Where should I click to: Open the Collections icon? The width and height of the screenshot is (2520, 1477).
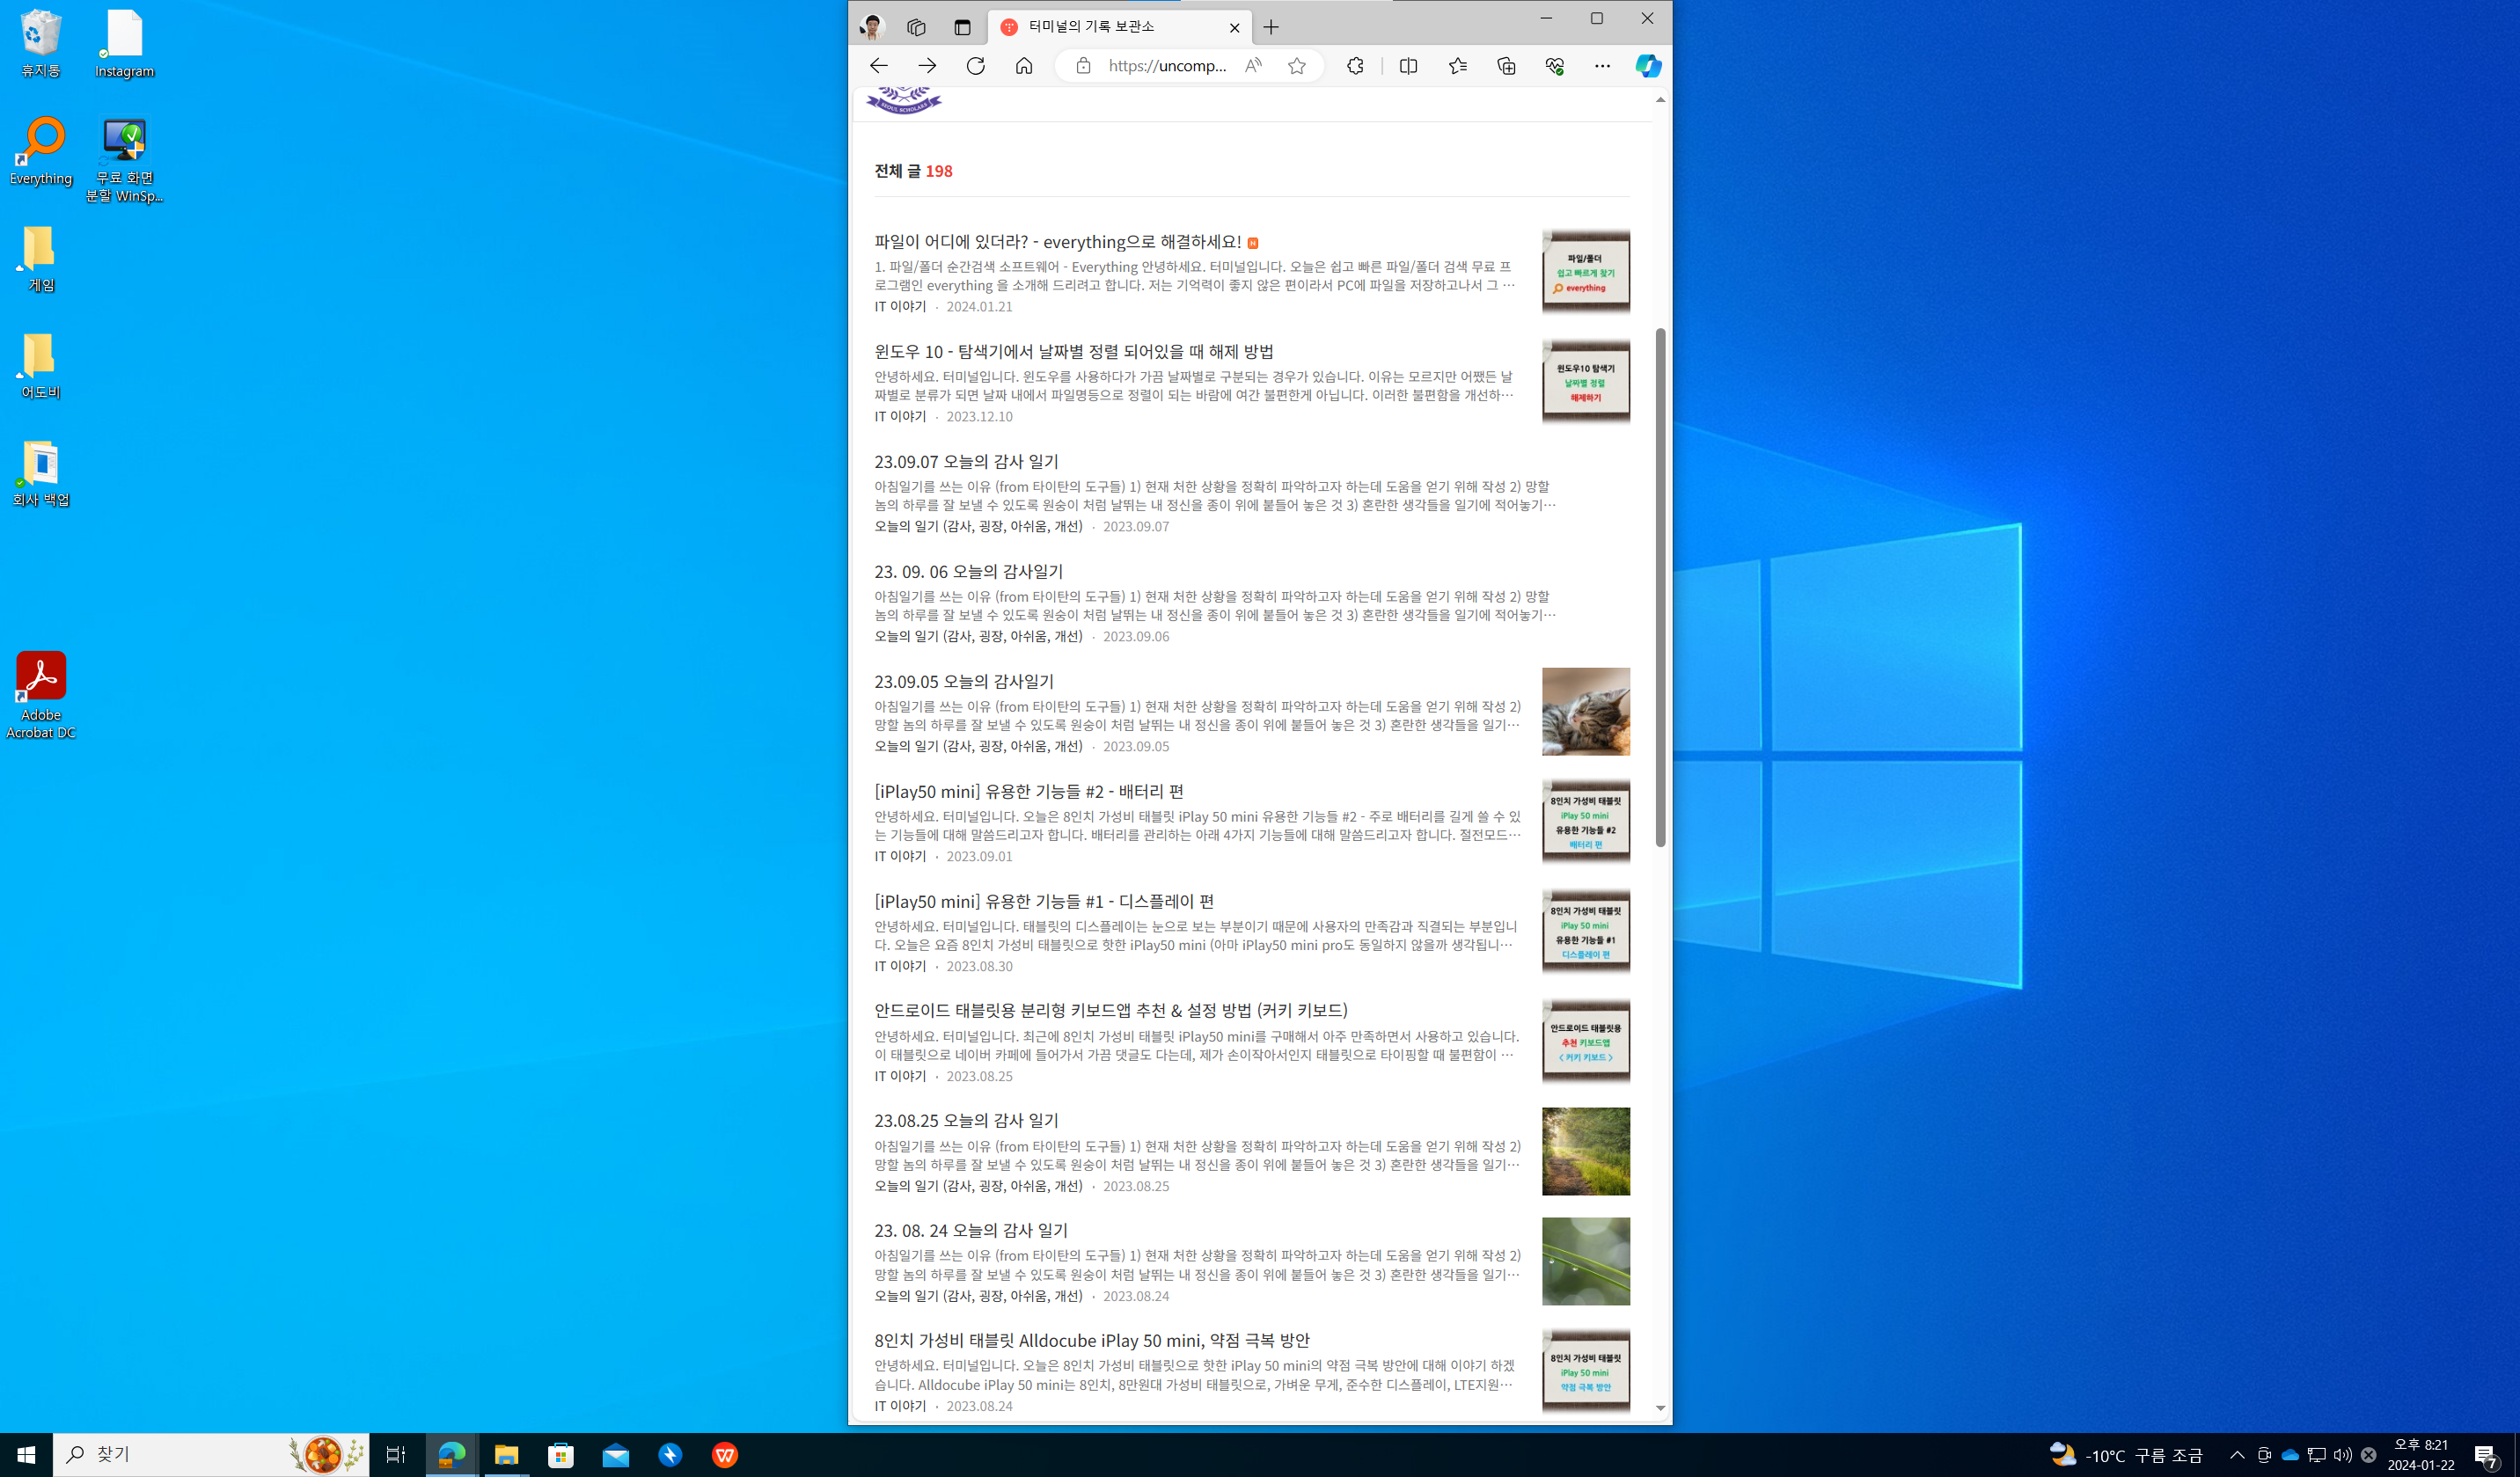pos(1506,66)
